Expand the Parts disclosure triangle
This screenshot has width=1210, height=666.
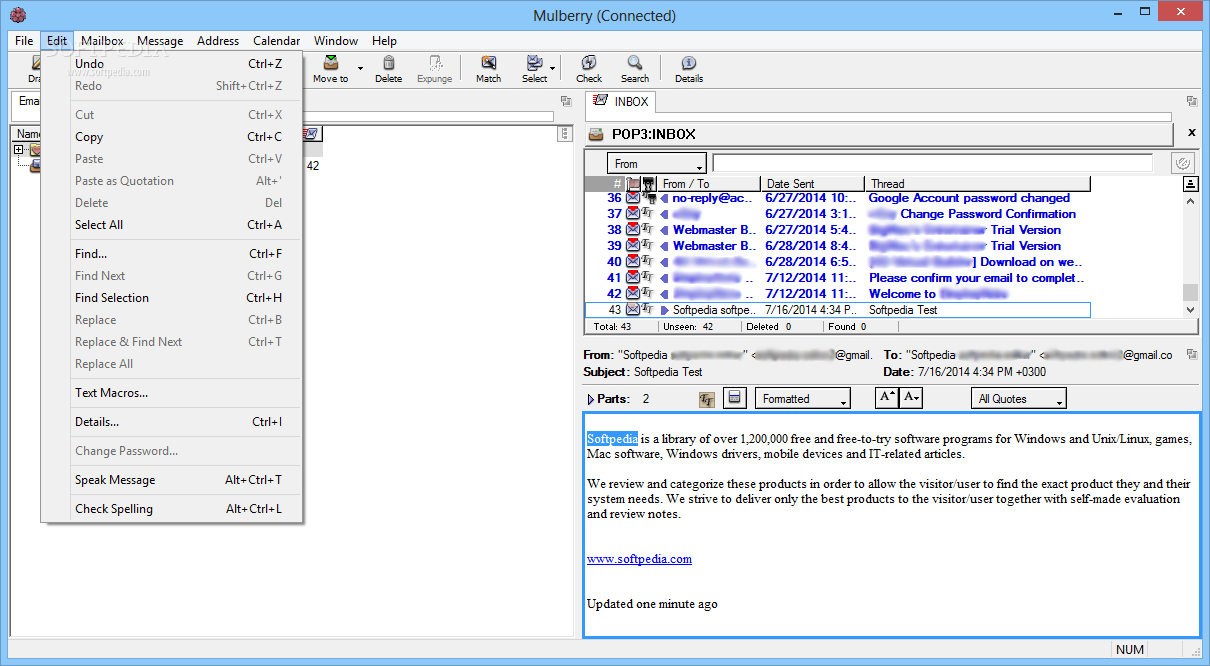pyautogui.click(x=591, y=399)
